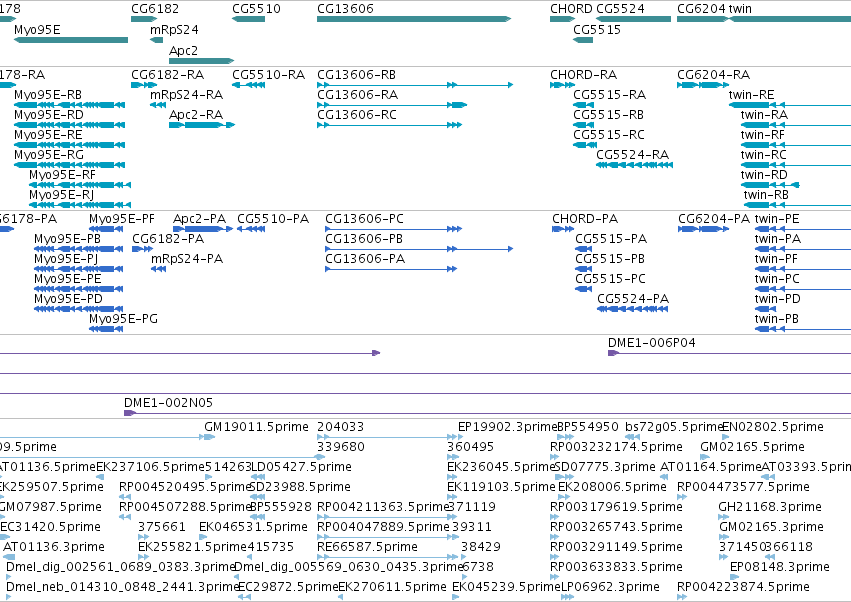Select the CG6204 gene label
Screen dimensions: 851x602
pos(701,9)
